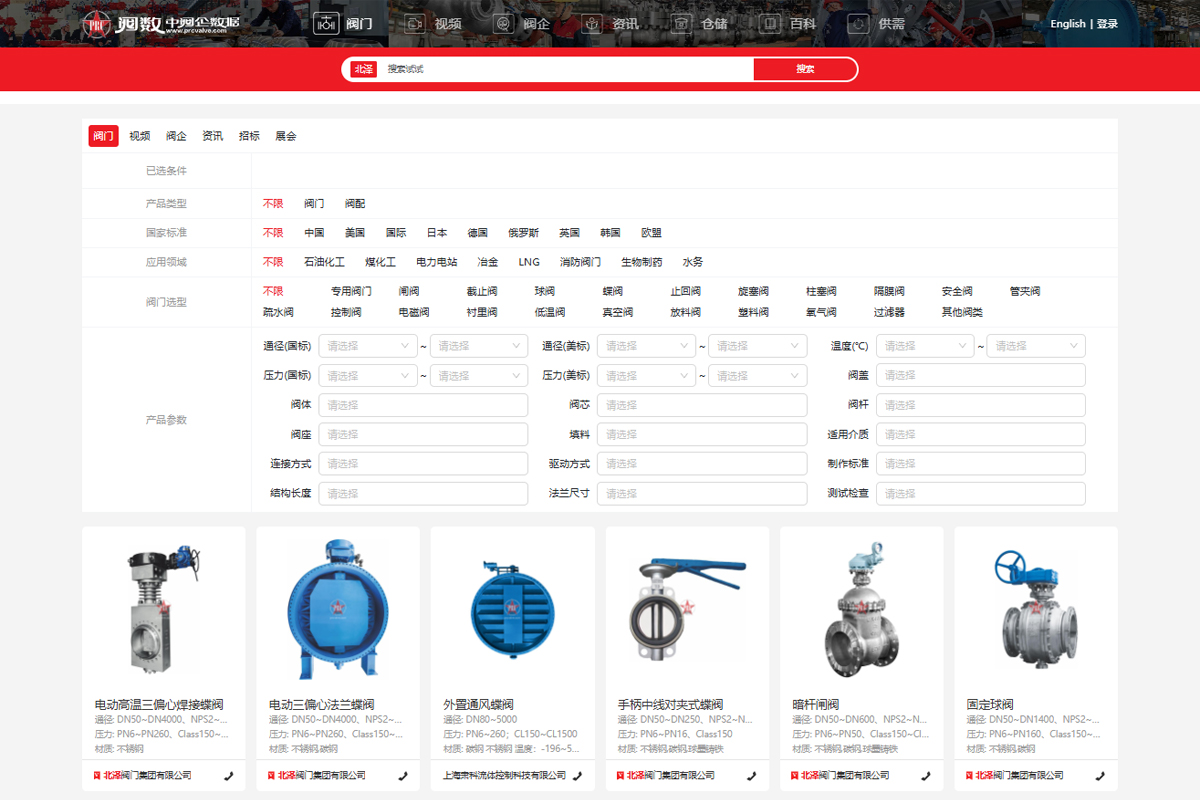Select 不限 in the 国家标准 filter row
This screenshot has height=800, width=1200.
[x=273, y=233]
